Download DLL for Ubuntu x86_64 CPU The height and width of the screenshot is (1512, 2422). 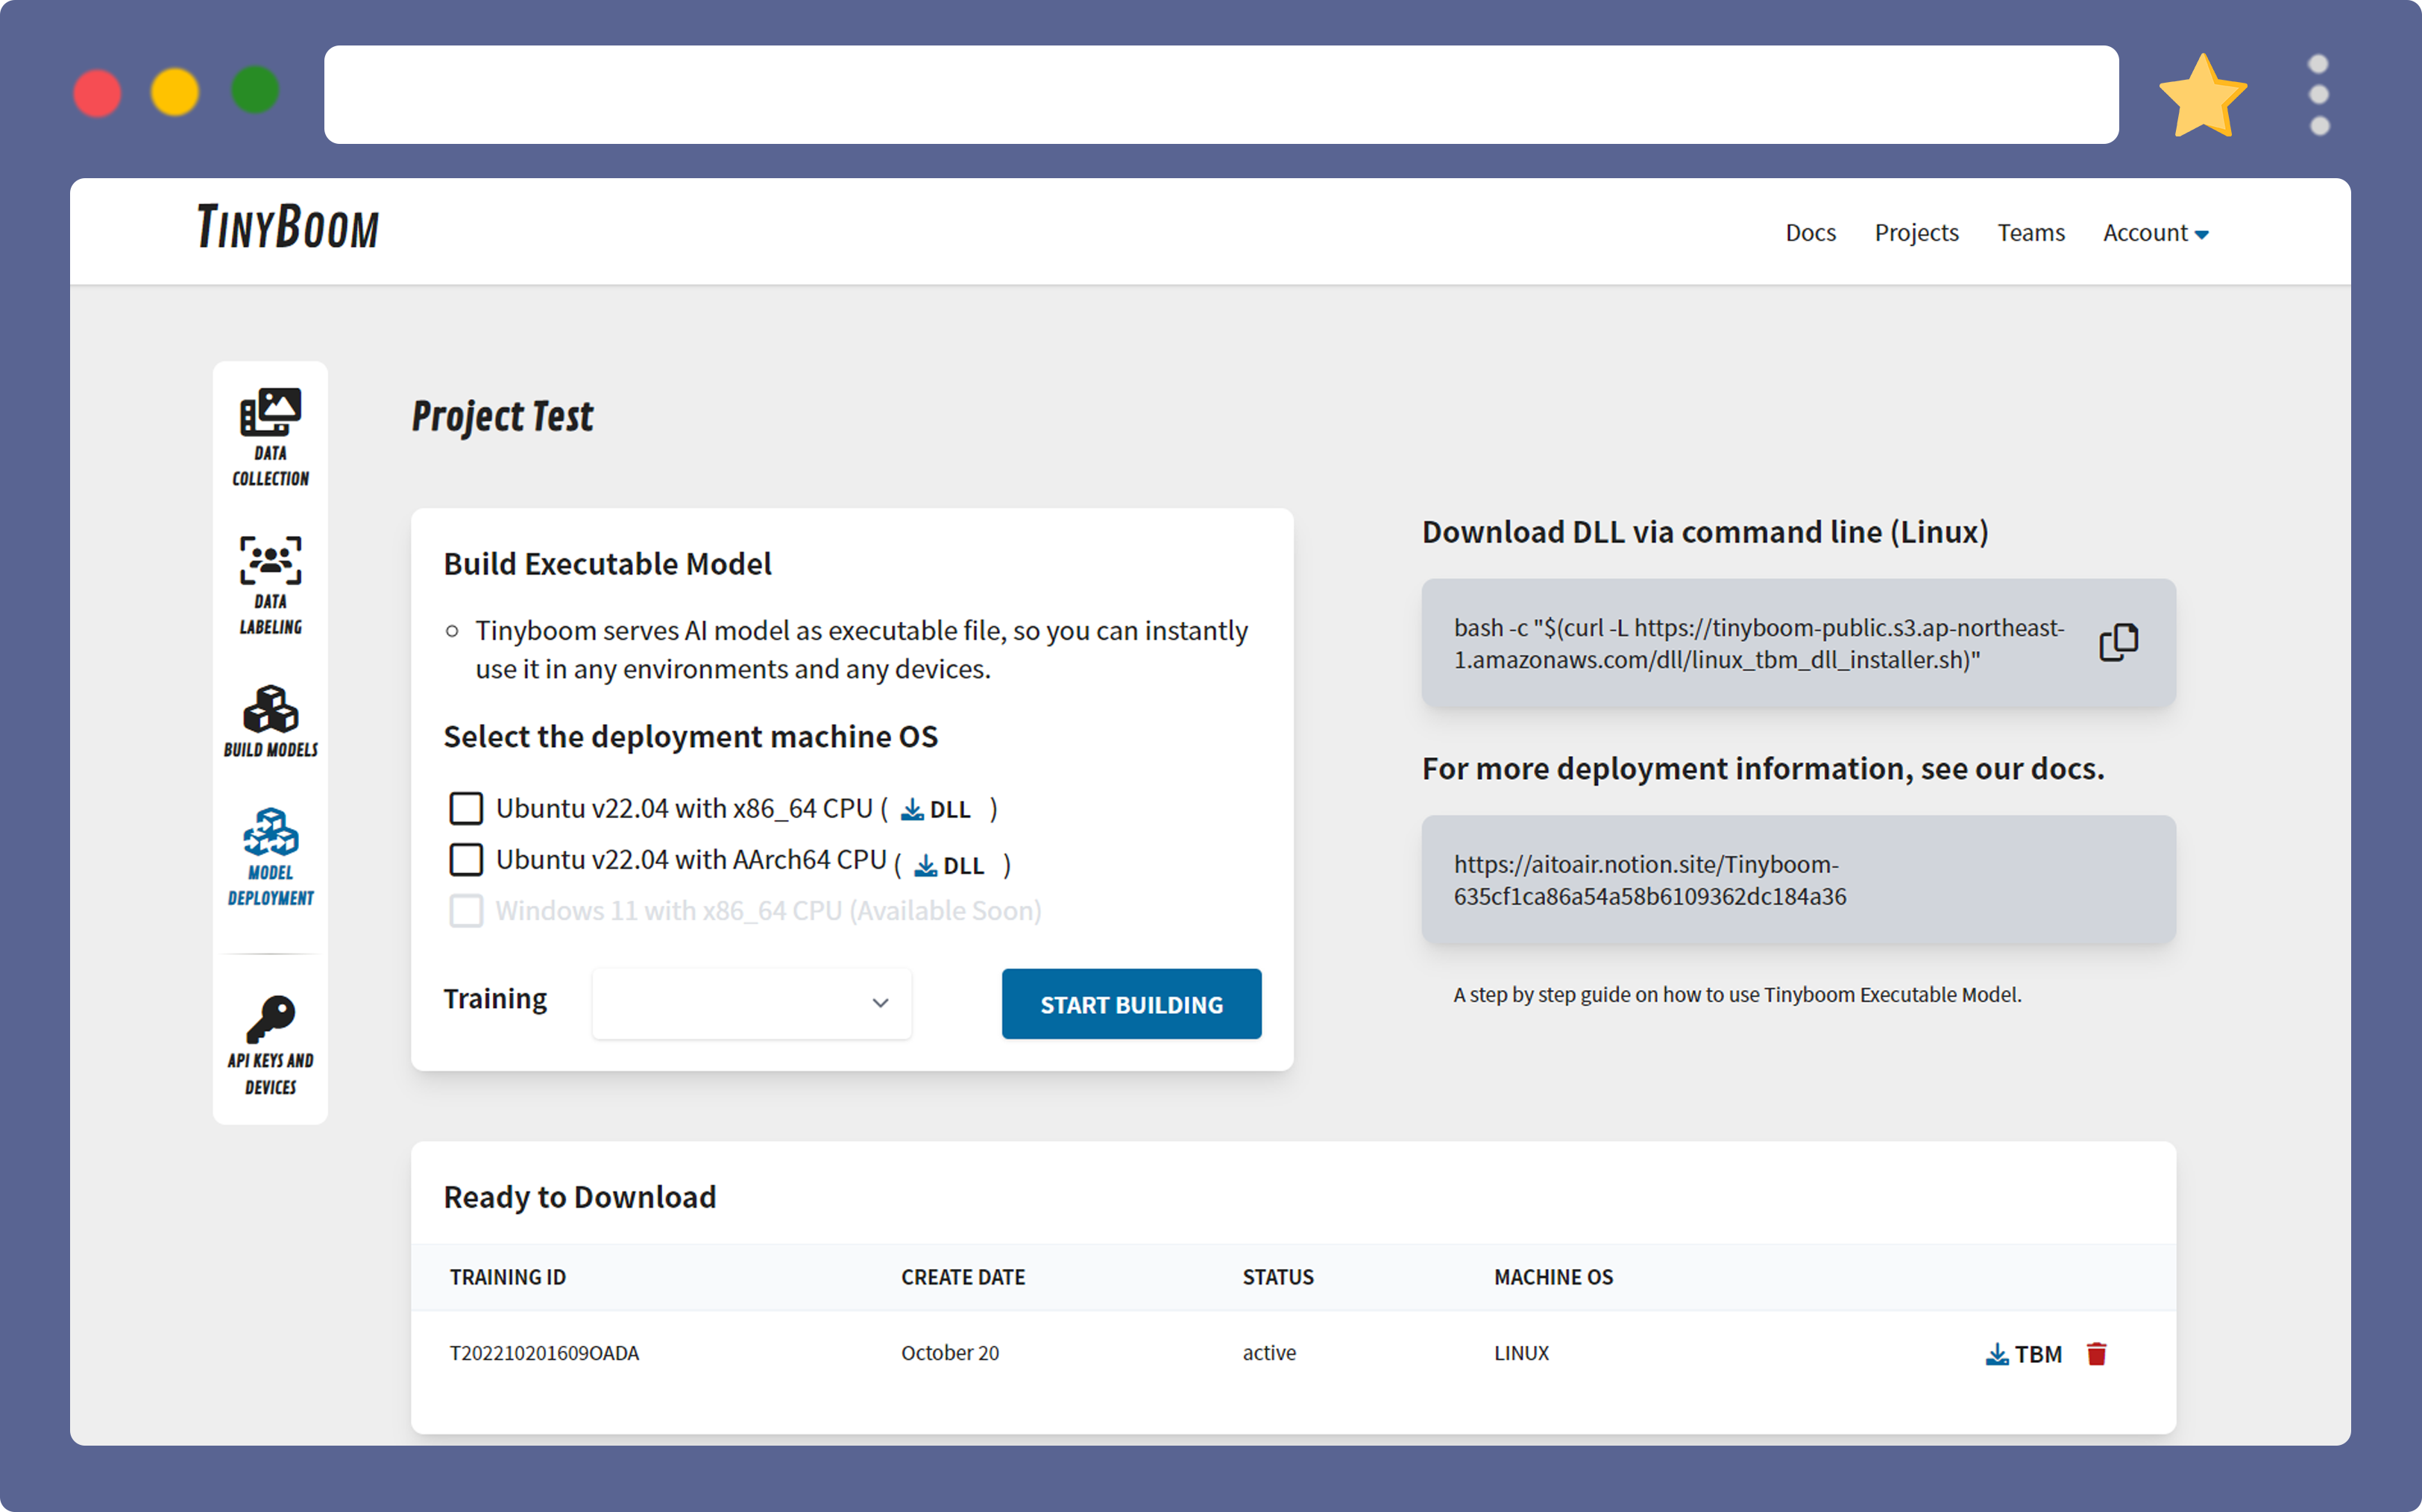[936, 809]
